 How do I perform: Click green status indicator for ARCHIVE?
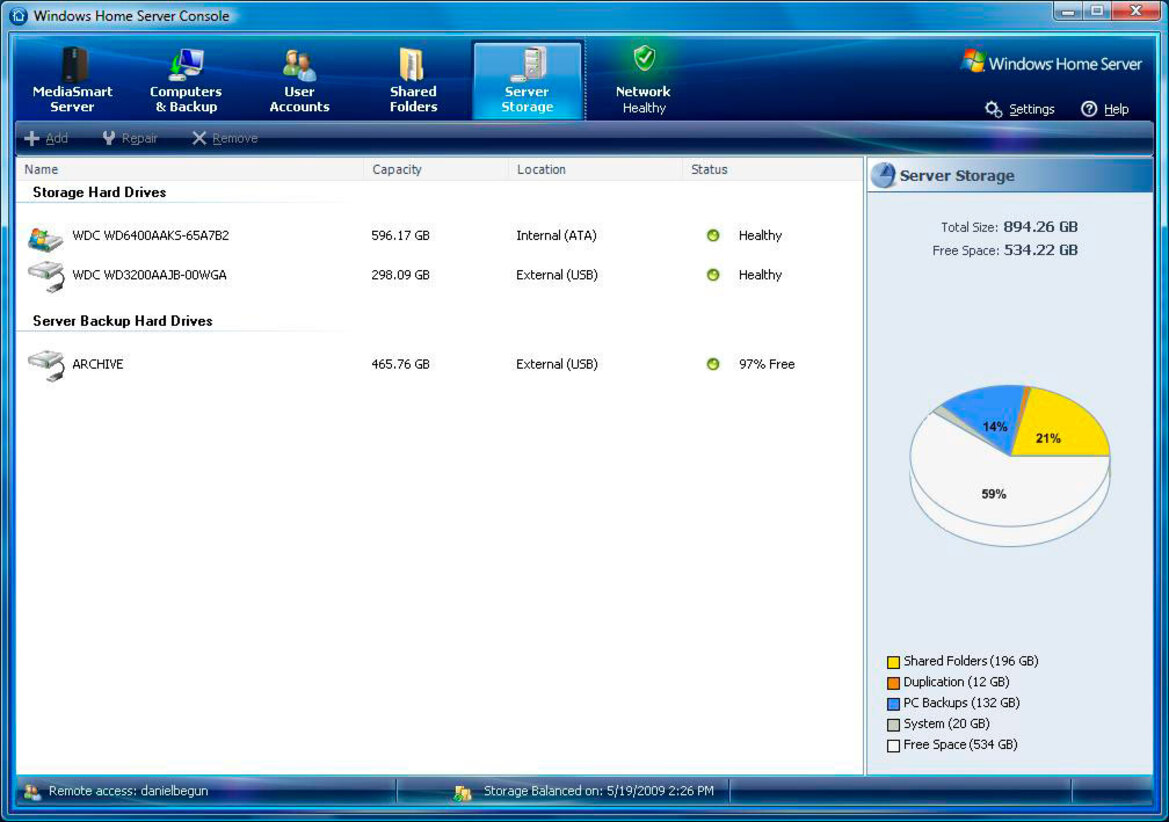click(713, 364)
